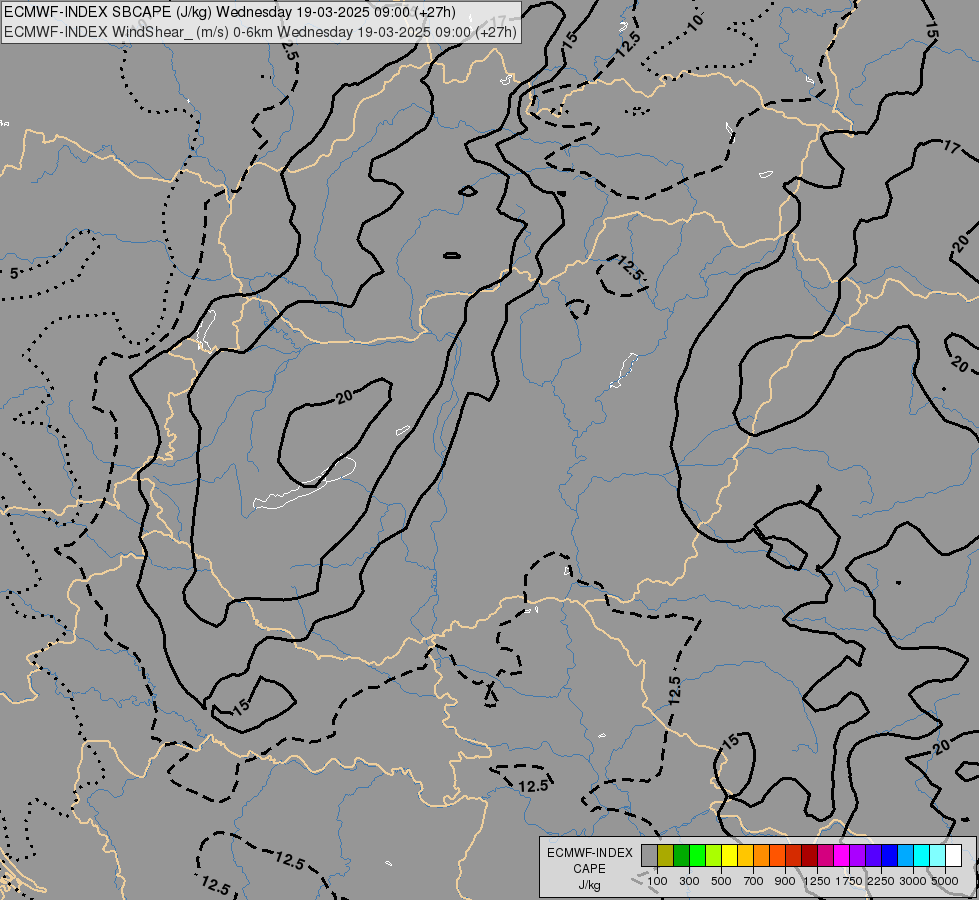The width and height of the screenshot is (979, 900).
Task: Click the SBCAPE title line at top
Action: point(230,12)
